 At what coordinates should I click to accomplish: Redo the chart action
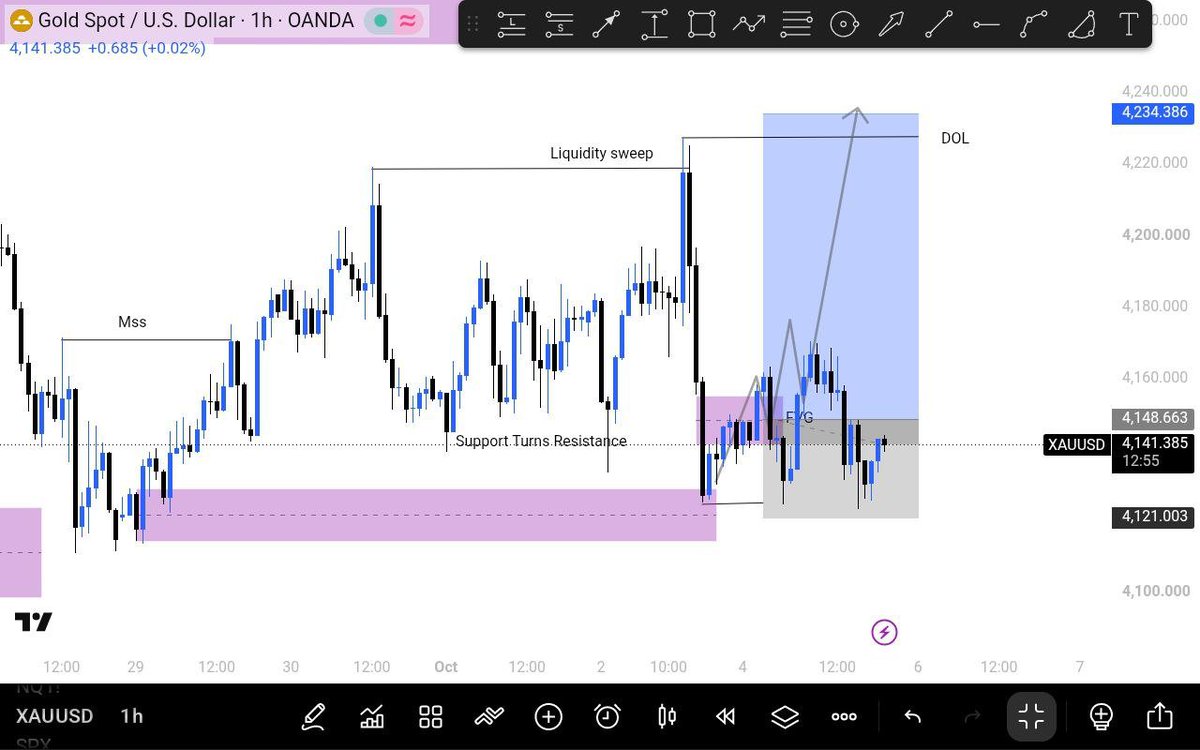coord(971,716)
